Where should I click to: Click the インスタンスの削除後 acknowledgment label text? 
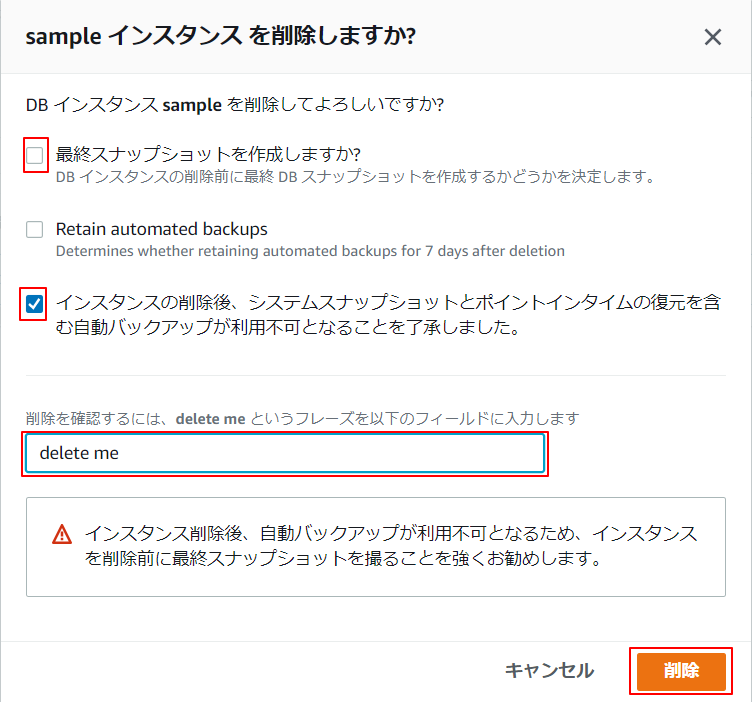[388, 315]
